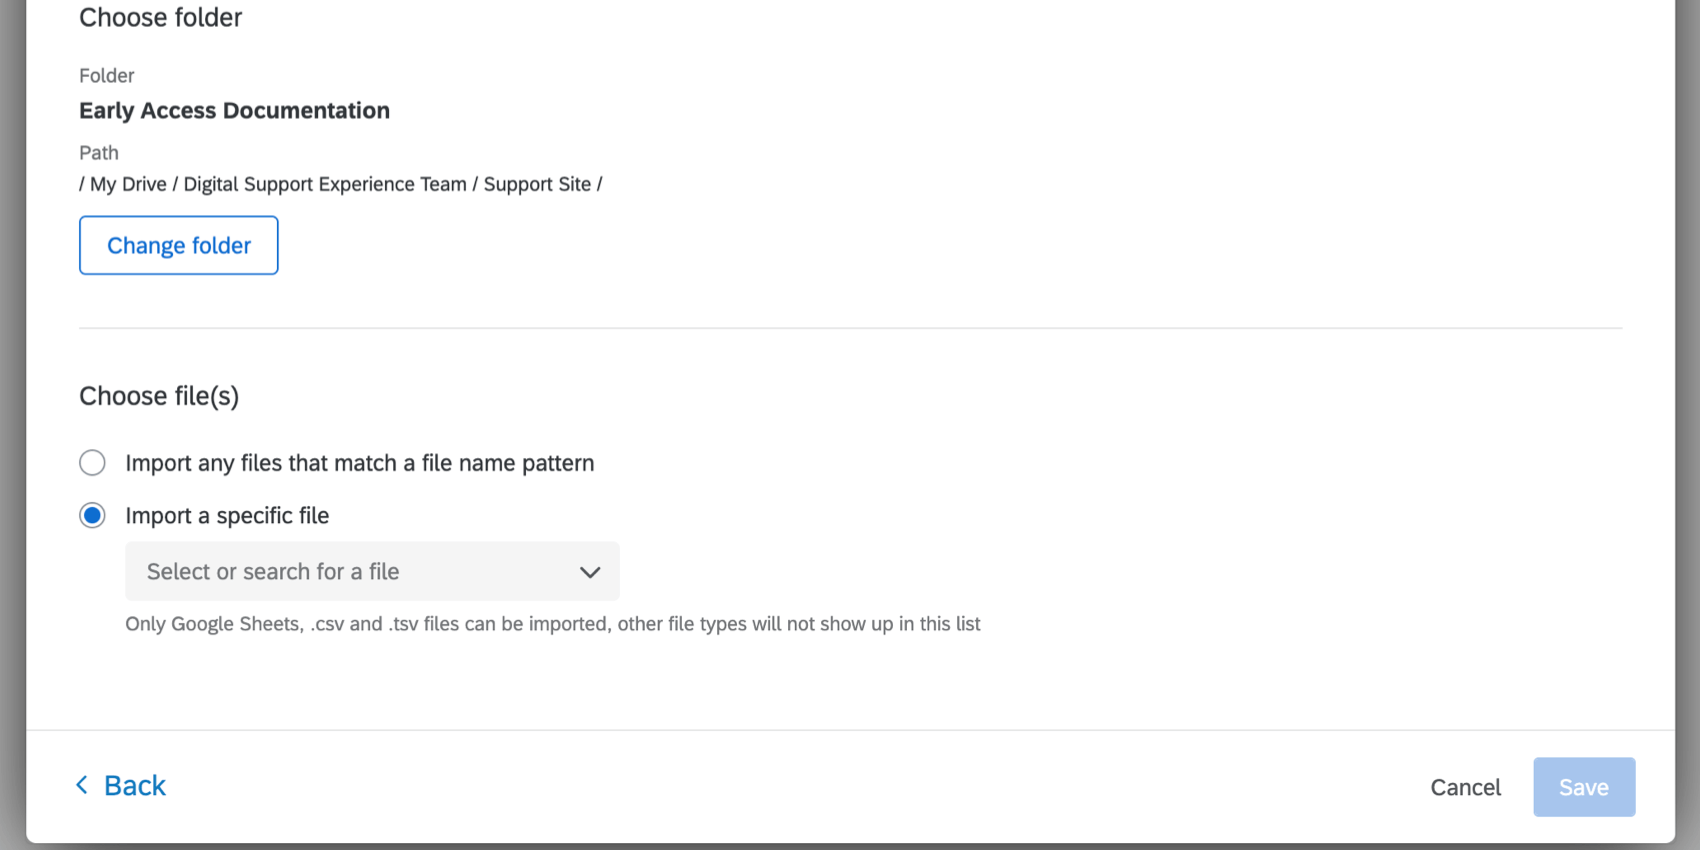Click the chevron arrow in the file dropdown
The width and height of the screenshot is (1700, 850).
pyautogui.click(x=590, y=572)
